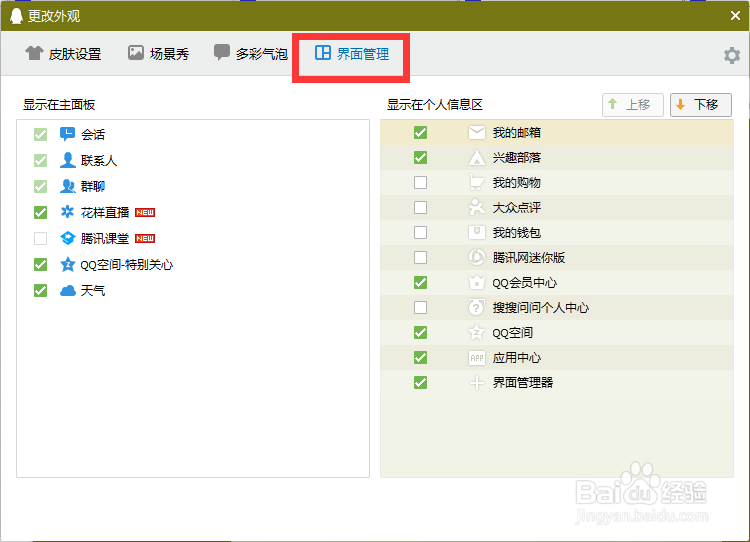The height and width of the screenshot is (542, 750).
Task: Enable the 腾讯课堂 checkbox
Action: (x=41, y=238)
